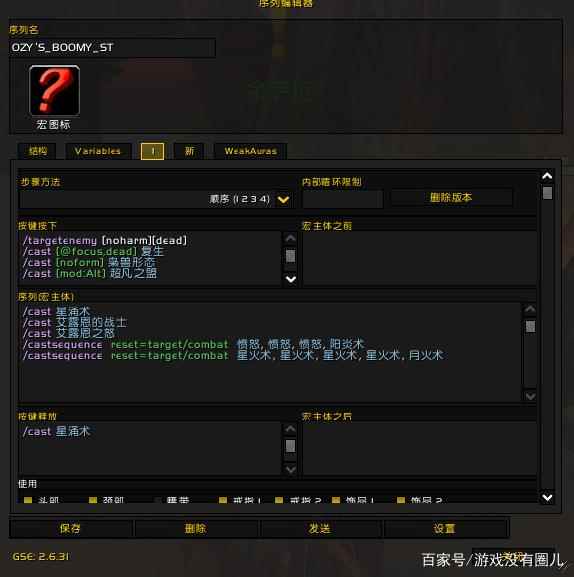Click the main panel scroll-up arrow

tap(547, 176)
